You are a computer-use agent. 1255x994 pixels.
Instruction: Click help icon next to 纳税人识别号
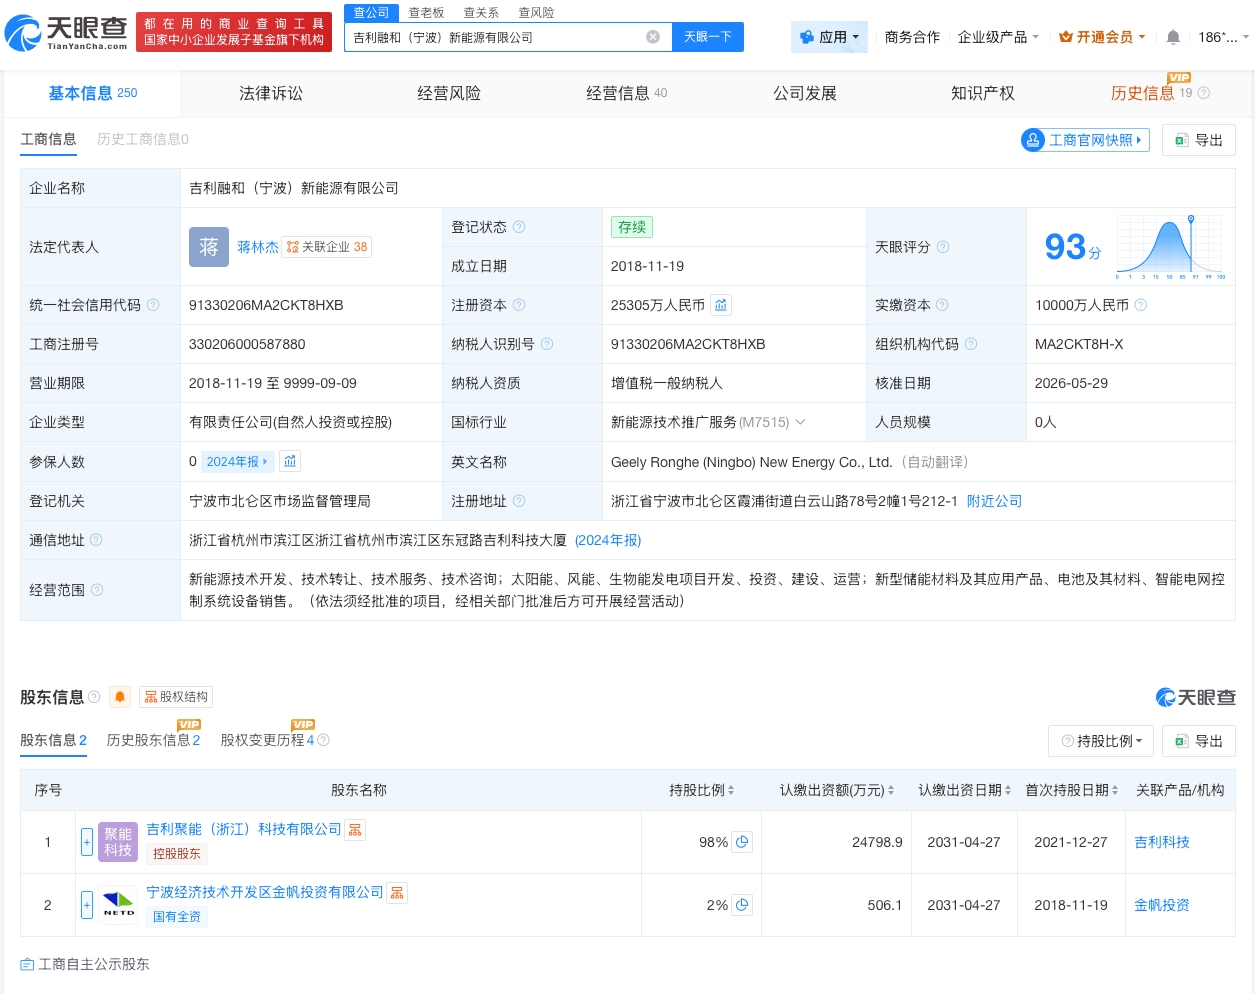(x=547, y=344)
